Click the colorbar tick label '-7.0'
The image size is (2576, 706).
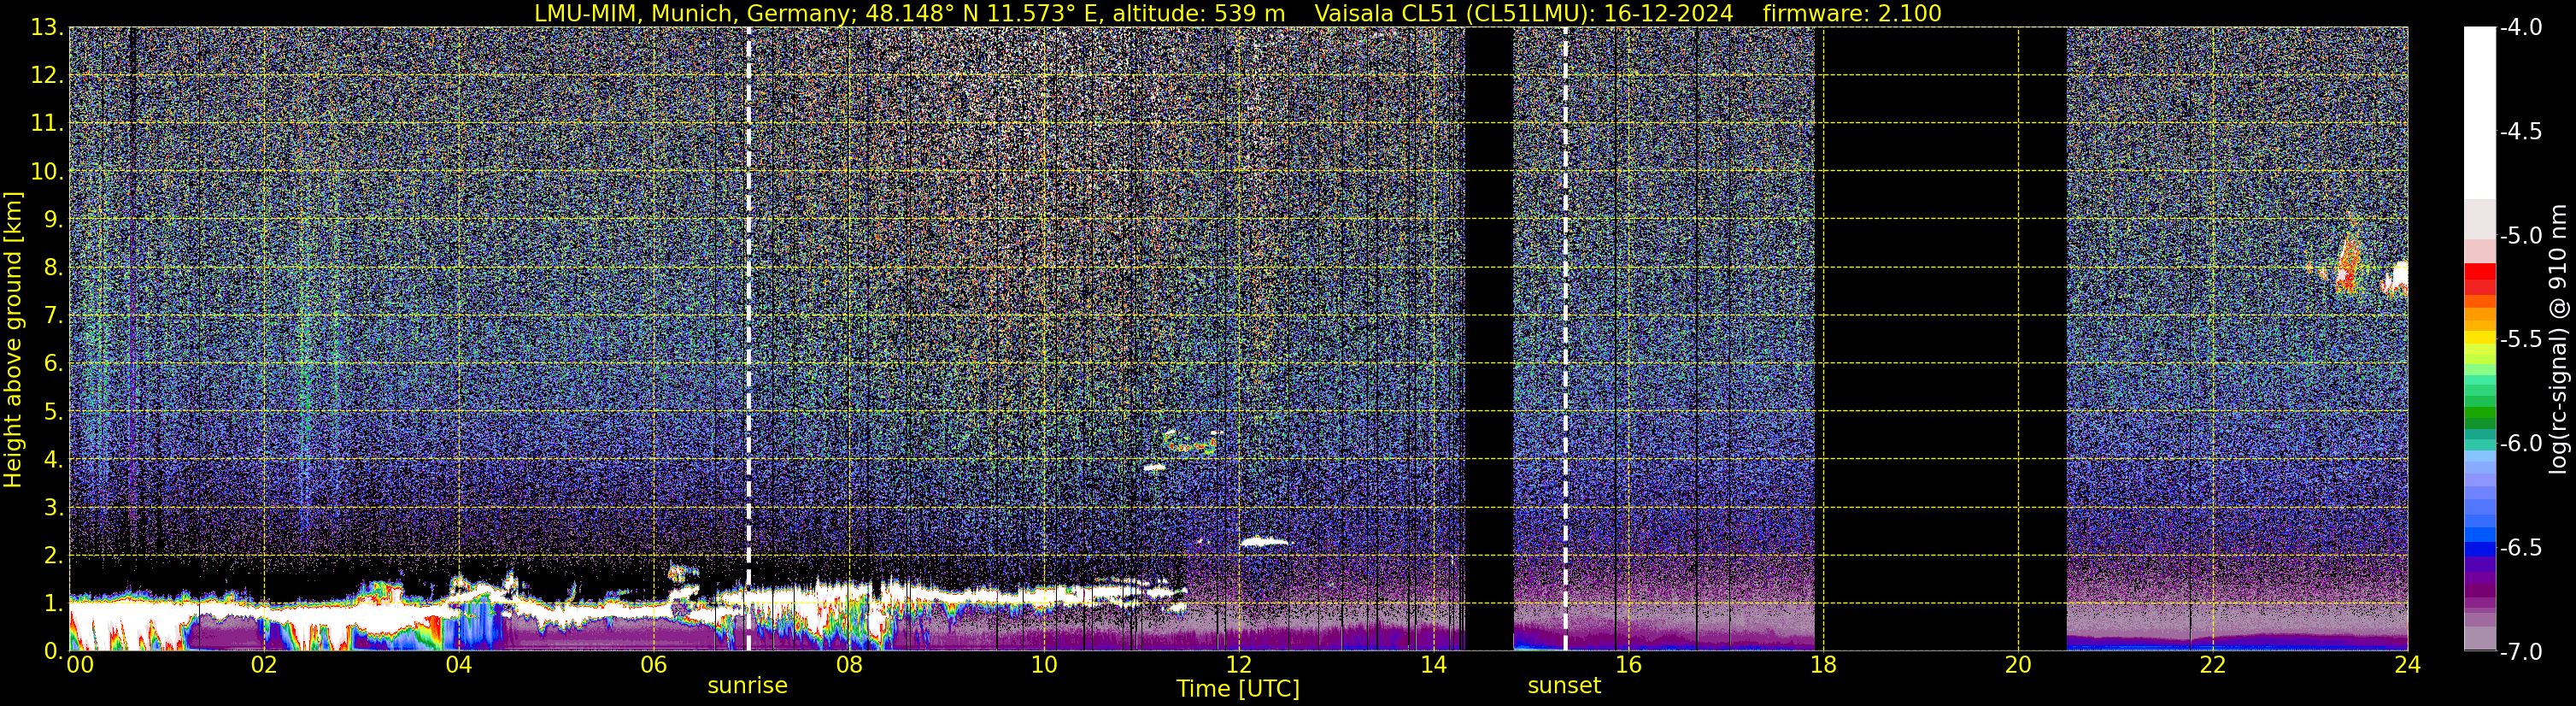[x=2520, y=652]
